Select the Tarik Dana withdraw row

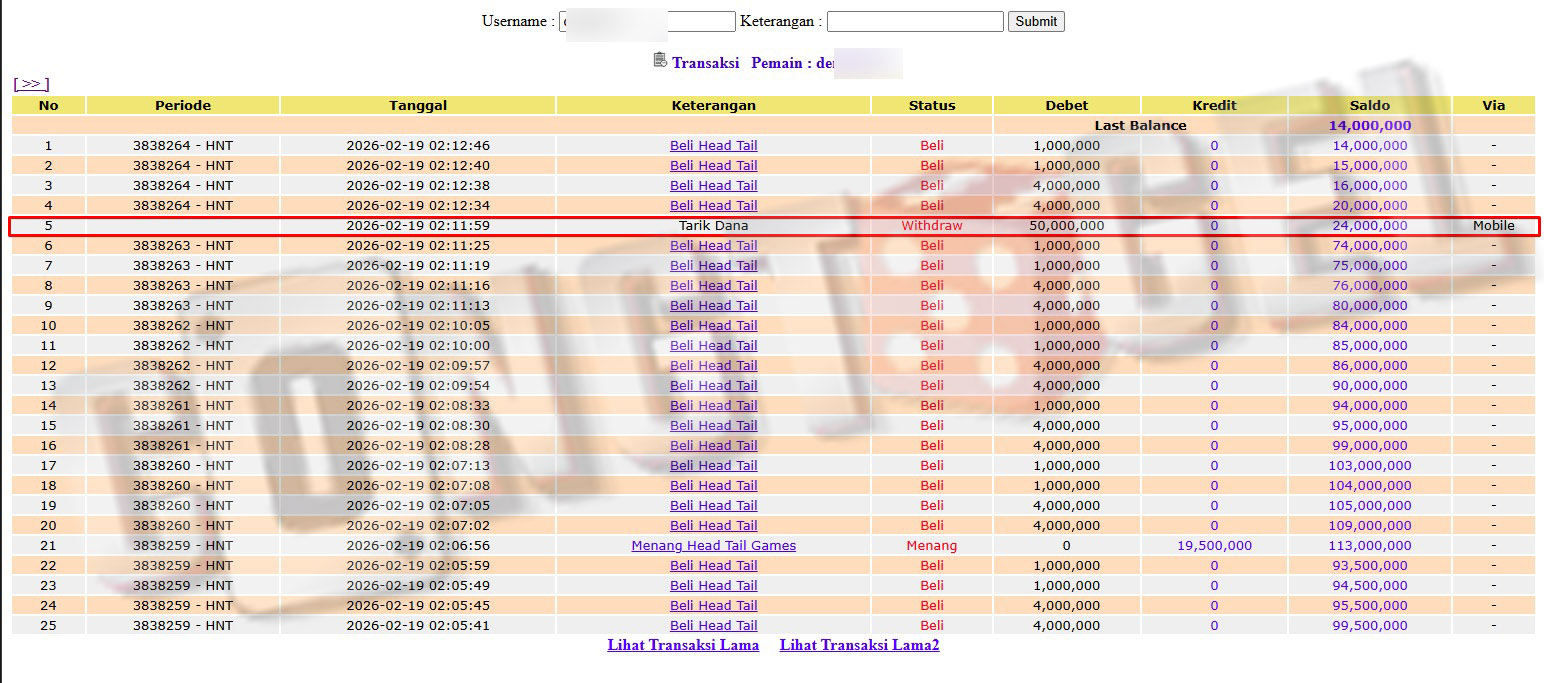tap(774, 225)
